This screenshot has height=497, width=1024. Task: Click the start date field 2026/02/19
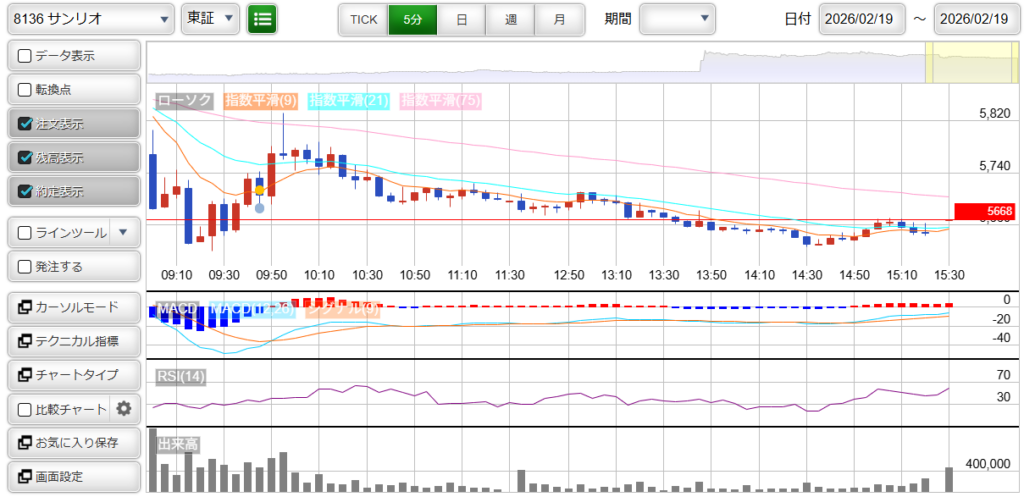tap(861, 19)
